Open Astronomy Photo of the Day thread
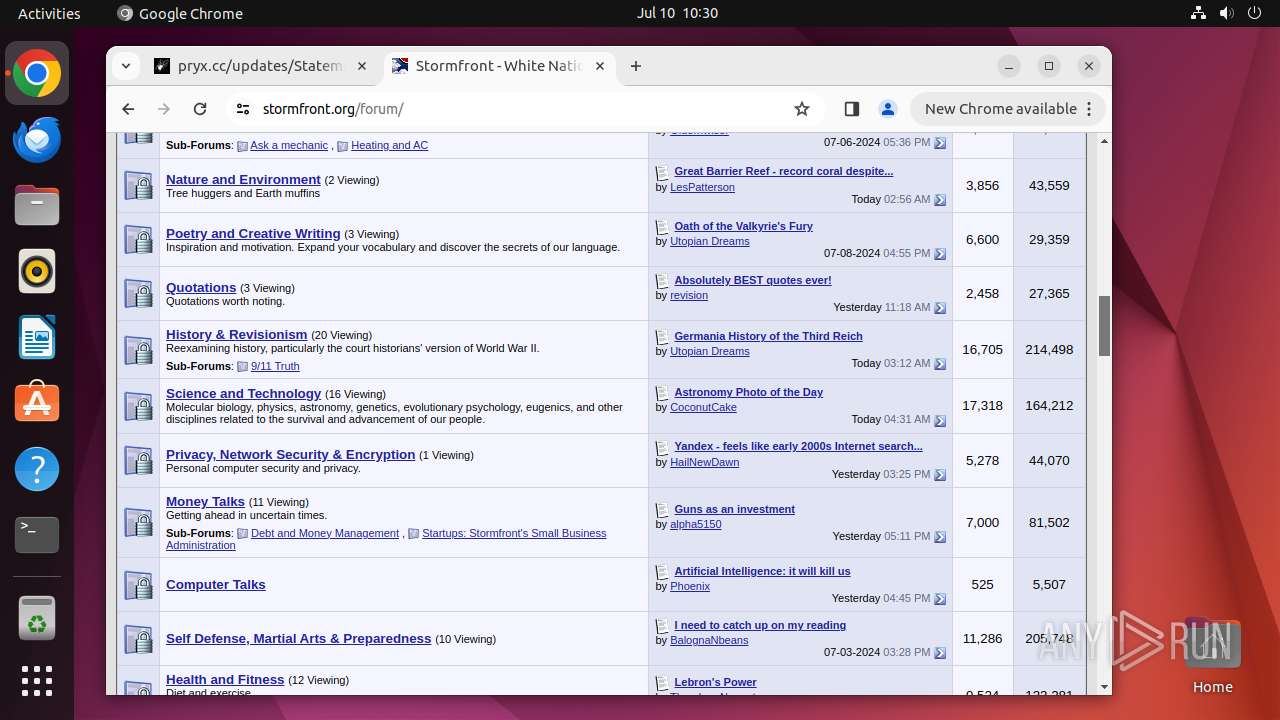The width and height of the screenshot is (1280, 720). coord(749,393)
